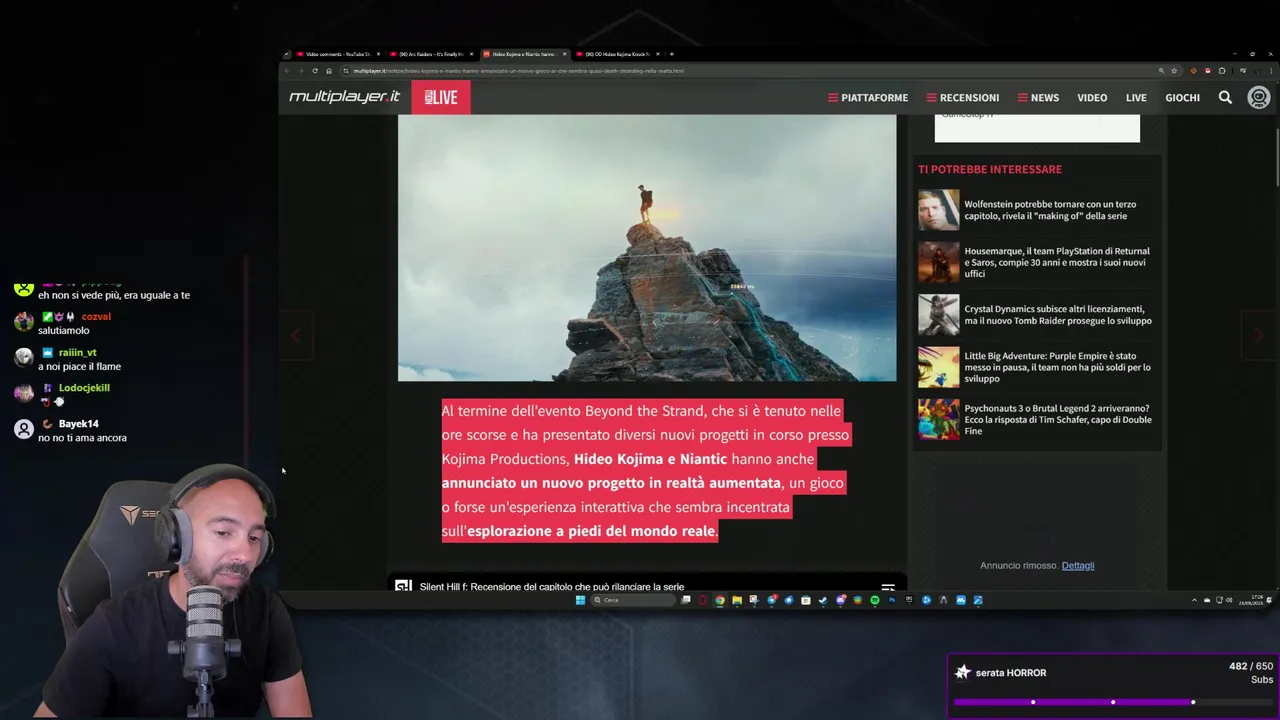Close the Arc Raiders tab
The width and height of the screenshot is (1280, 720).
[471, 54]
